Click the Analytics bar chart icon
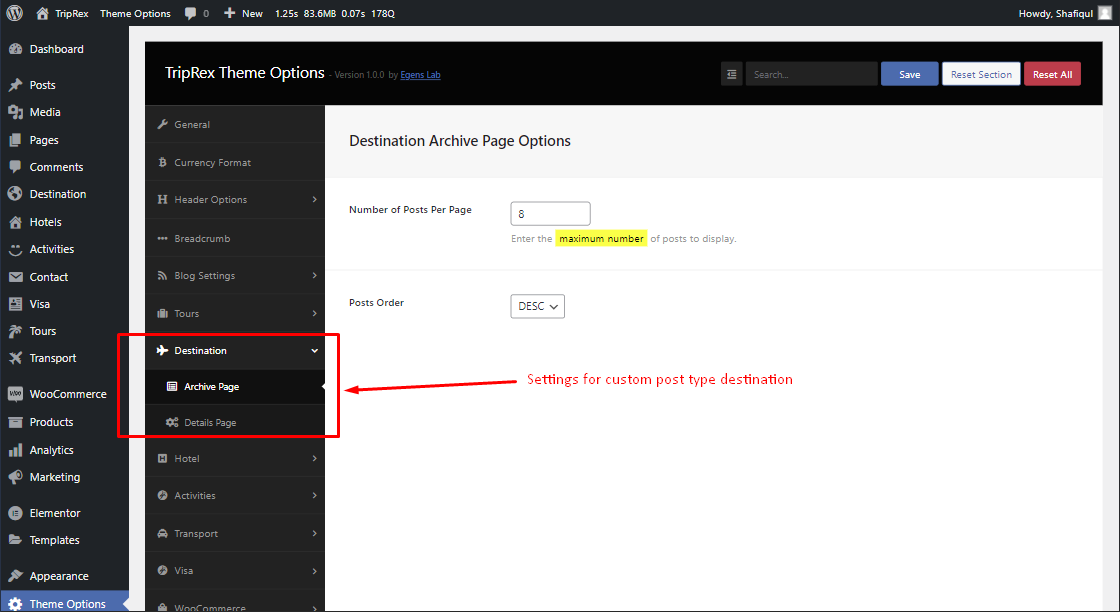 [15, 451]
